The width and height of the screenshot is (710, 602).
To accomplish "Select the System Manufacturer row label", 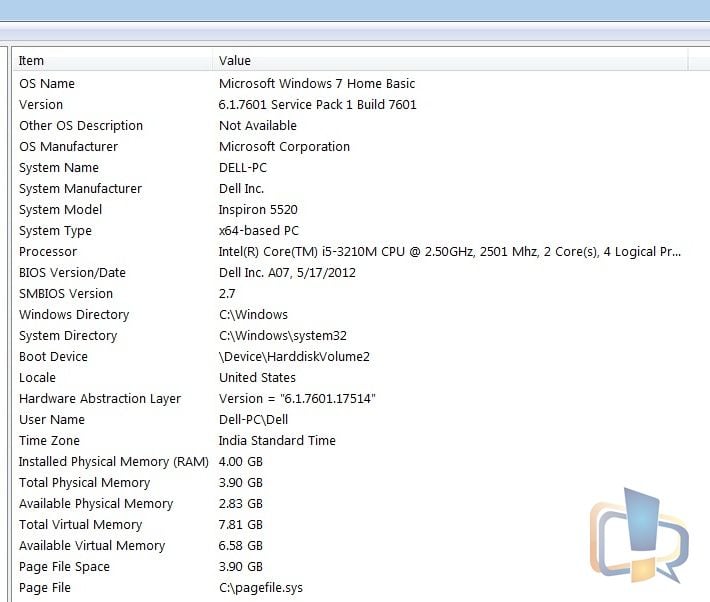I will (80, 188).
